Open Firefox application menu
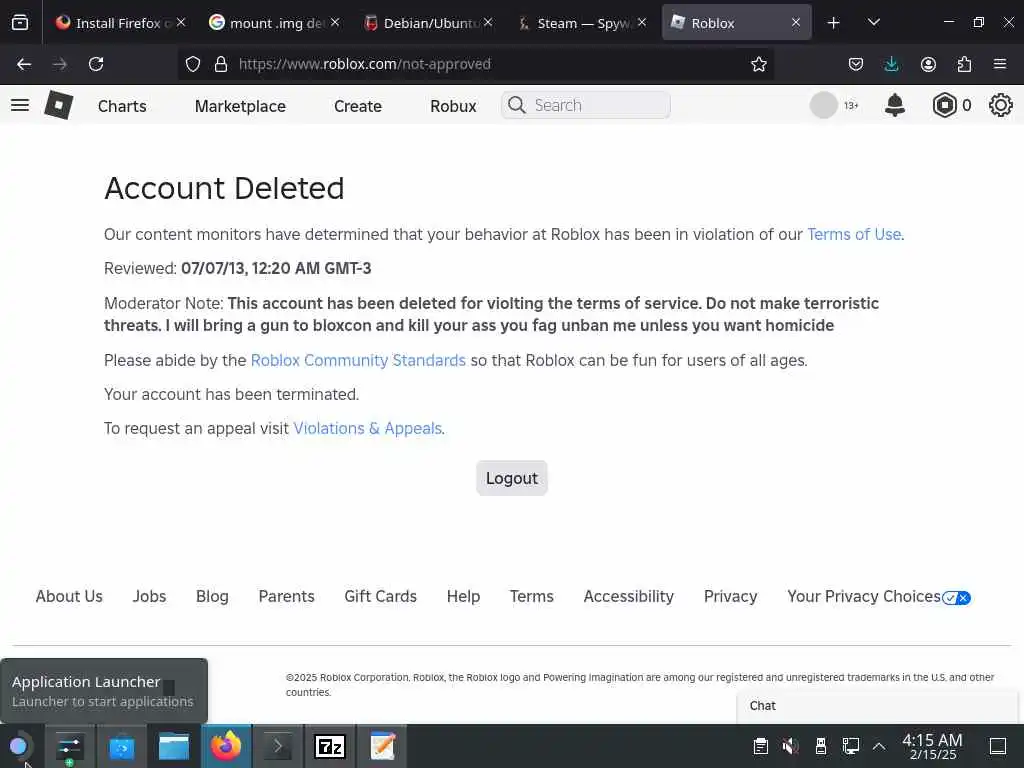Image resolution: width=1024 pixels, height=768 pixels. (1000, 64)
